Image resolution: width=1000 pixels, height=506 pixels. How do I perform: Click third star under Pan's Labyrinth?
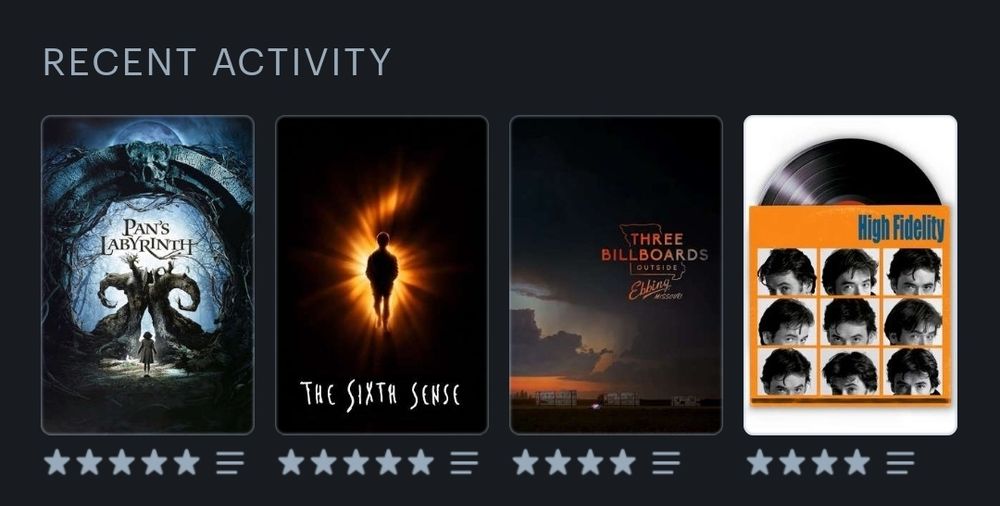[121, 462]
